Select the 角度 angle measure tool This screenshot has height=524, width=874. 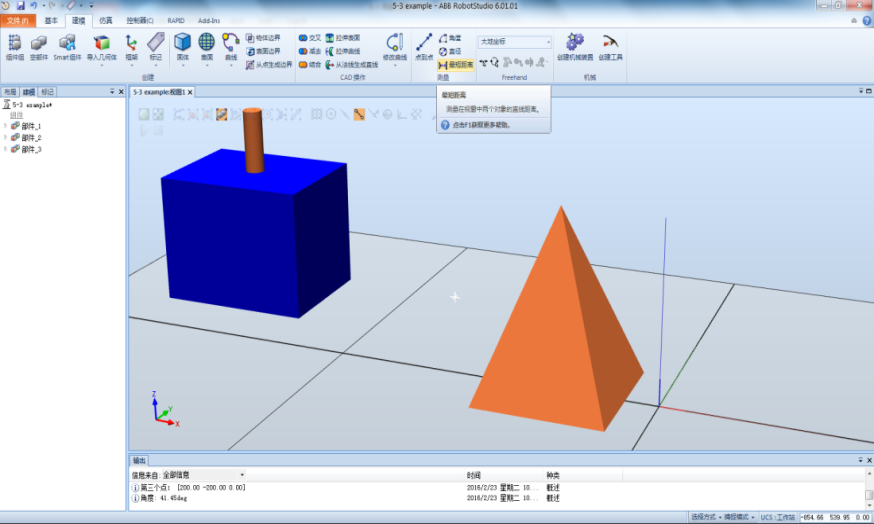(450, 38)
